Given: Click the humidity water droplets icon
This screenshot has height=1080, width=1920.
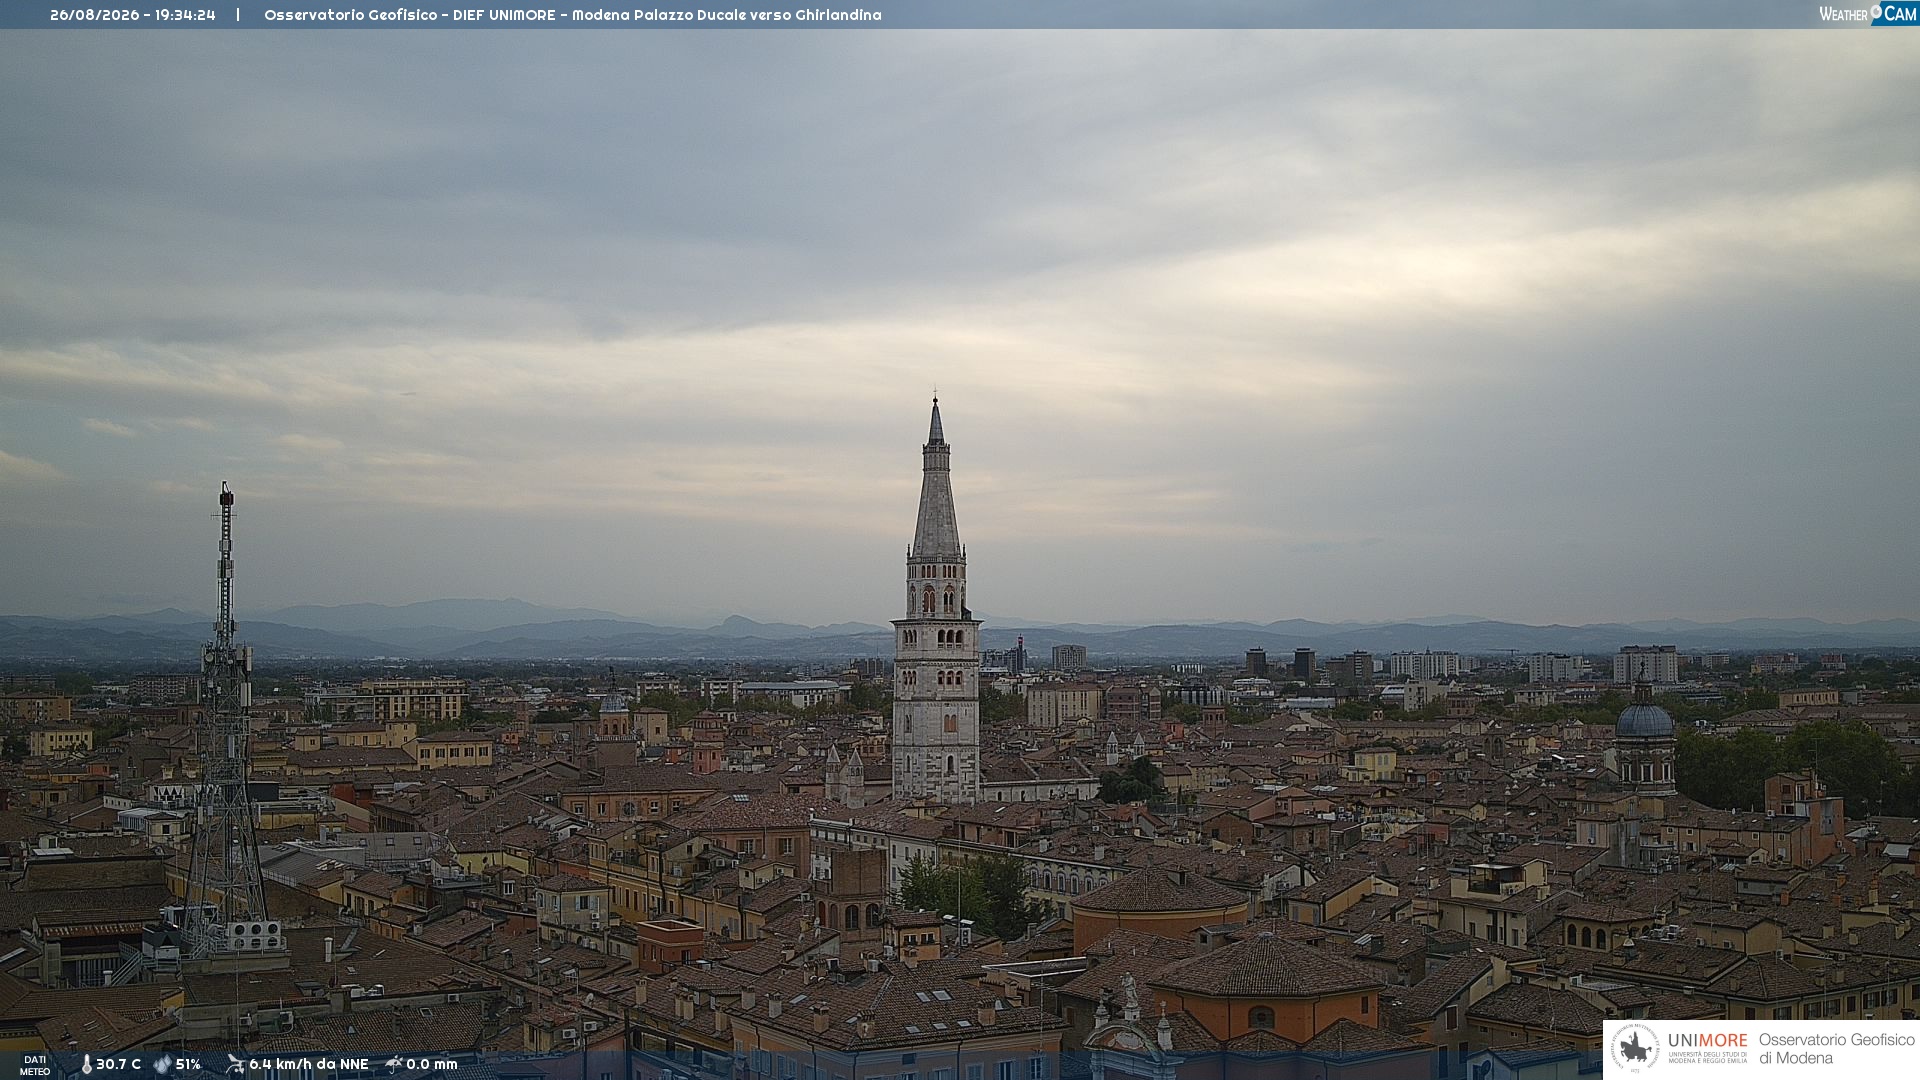Looking at the screenshot, I should (x=162, y=1064).
